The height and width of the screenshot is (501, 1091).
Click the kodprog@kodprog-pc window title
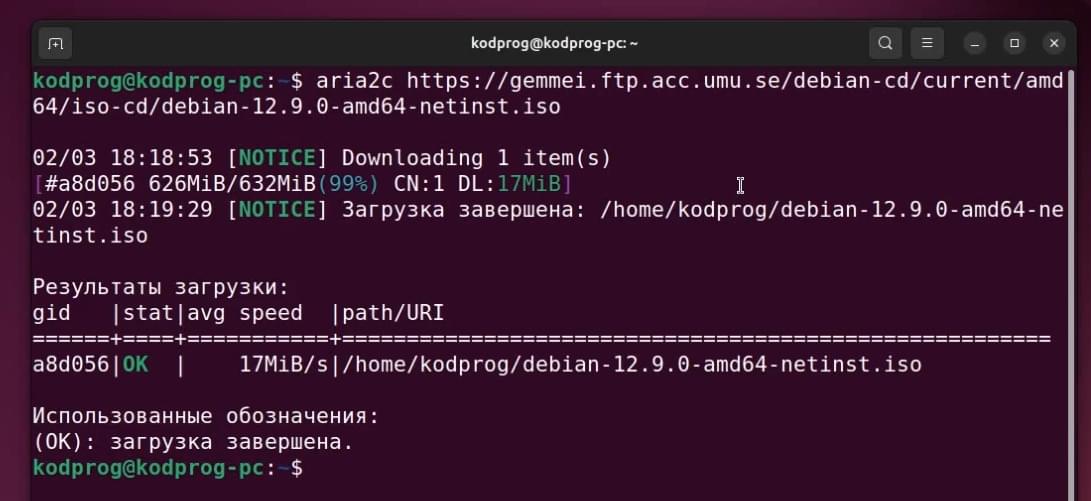click(555, 43)
